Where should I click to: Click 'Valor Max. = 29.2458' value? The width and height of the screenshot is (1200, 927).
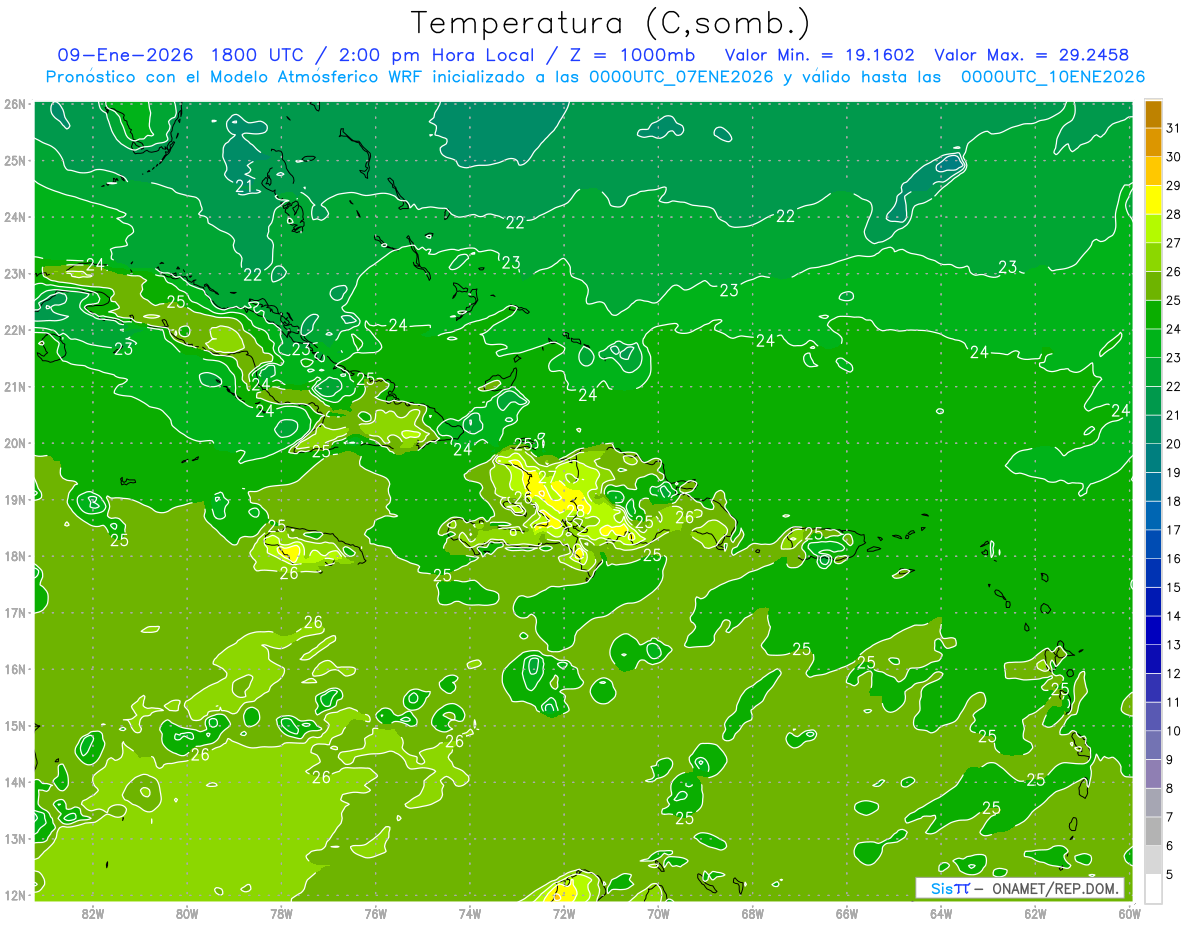point(1032,55)
